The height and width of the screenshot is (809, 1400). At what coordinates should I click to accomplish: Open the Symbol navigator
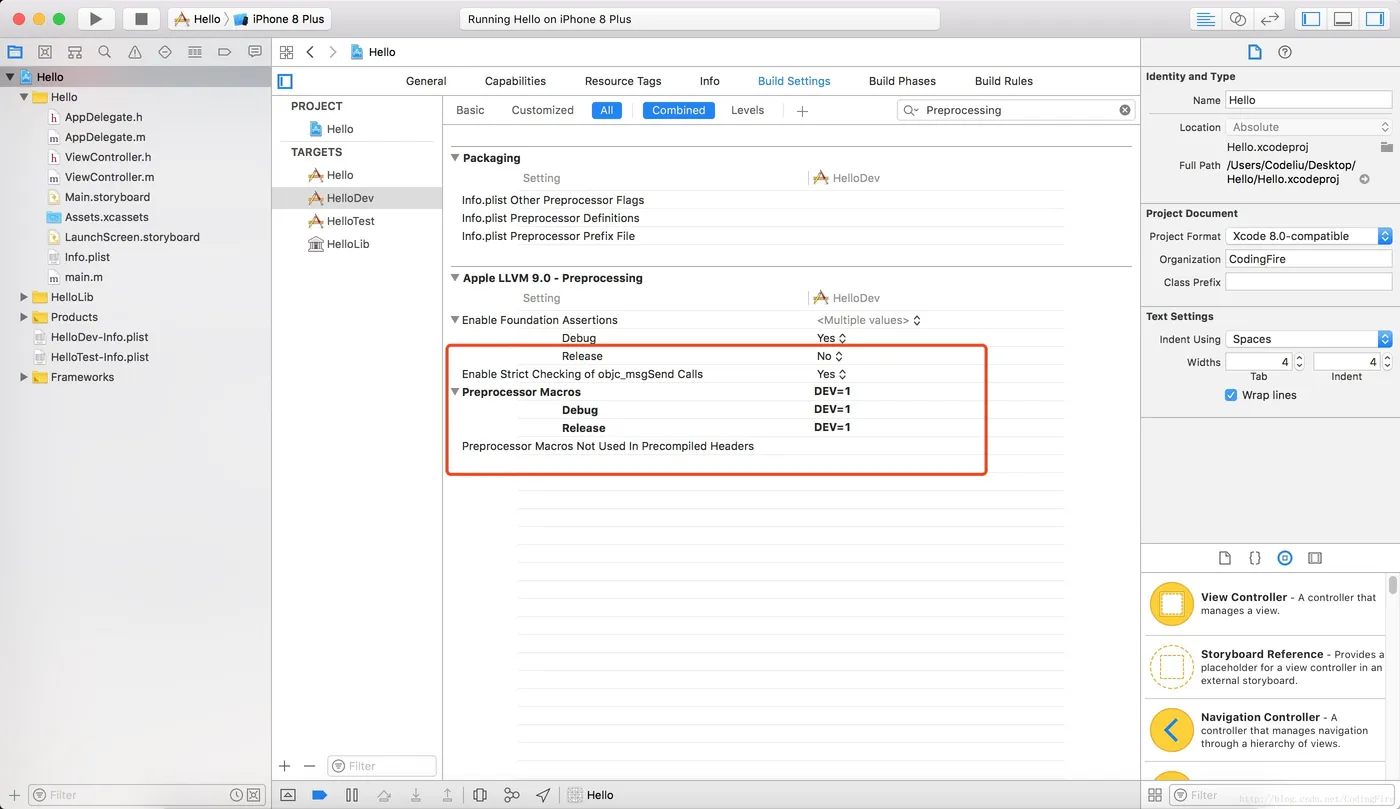[75, 52]
